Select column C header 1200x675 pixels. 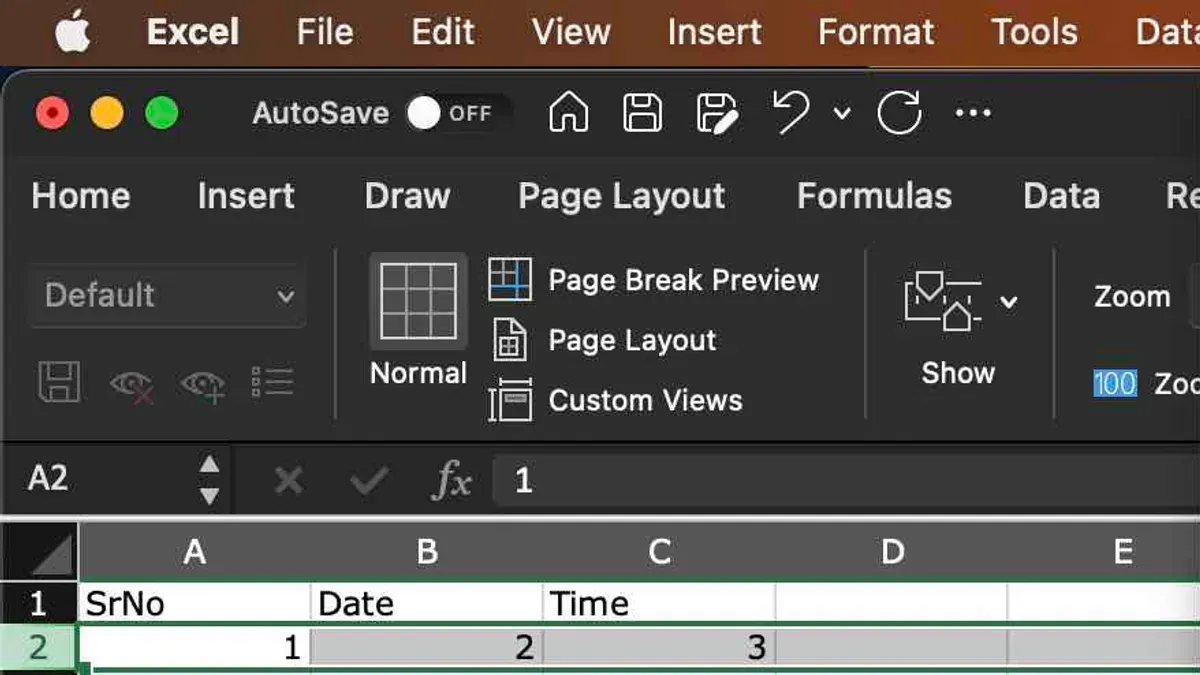(x=659, y=552)
